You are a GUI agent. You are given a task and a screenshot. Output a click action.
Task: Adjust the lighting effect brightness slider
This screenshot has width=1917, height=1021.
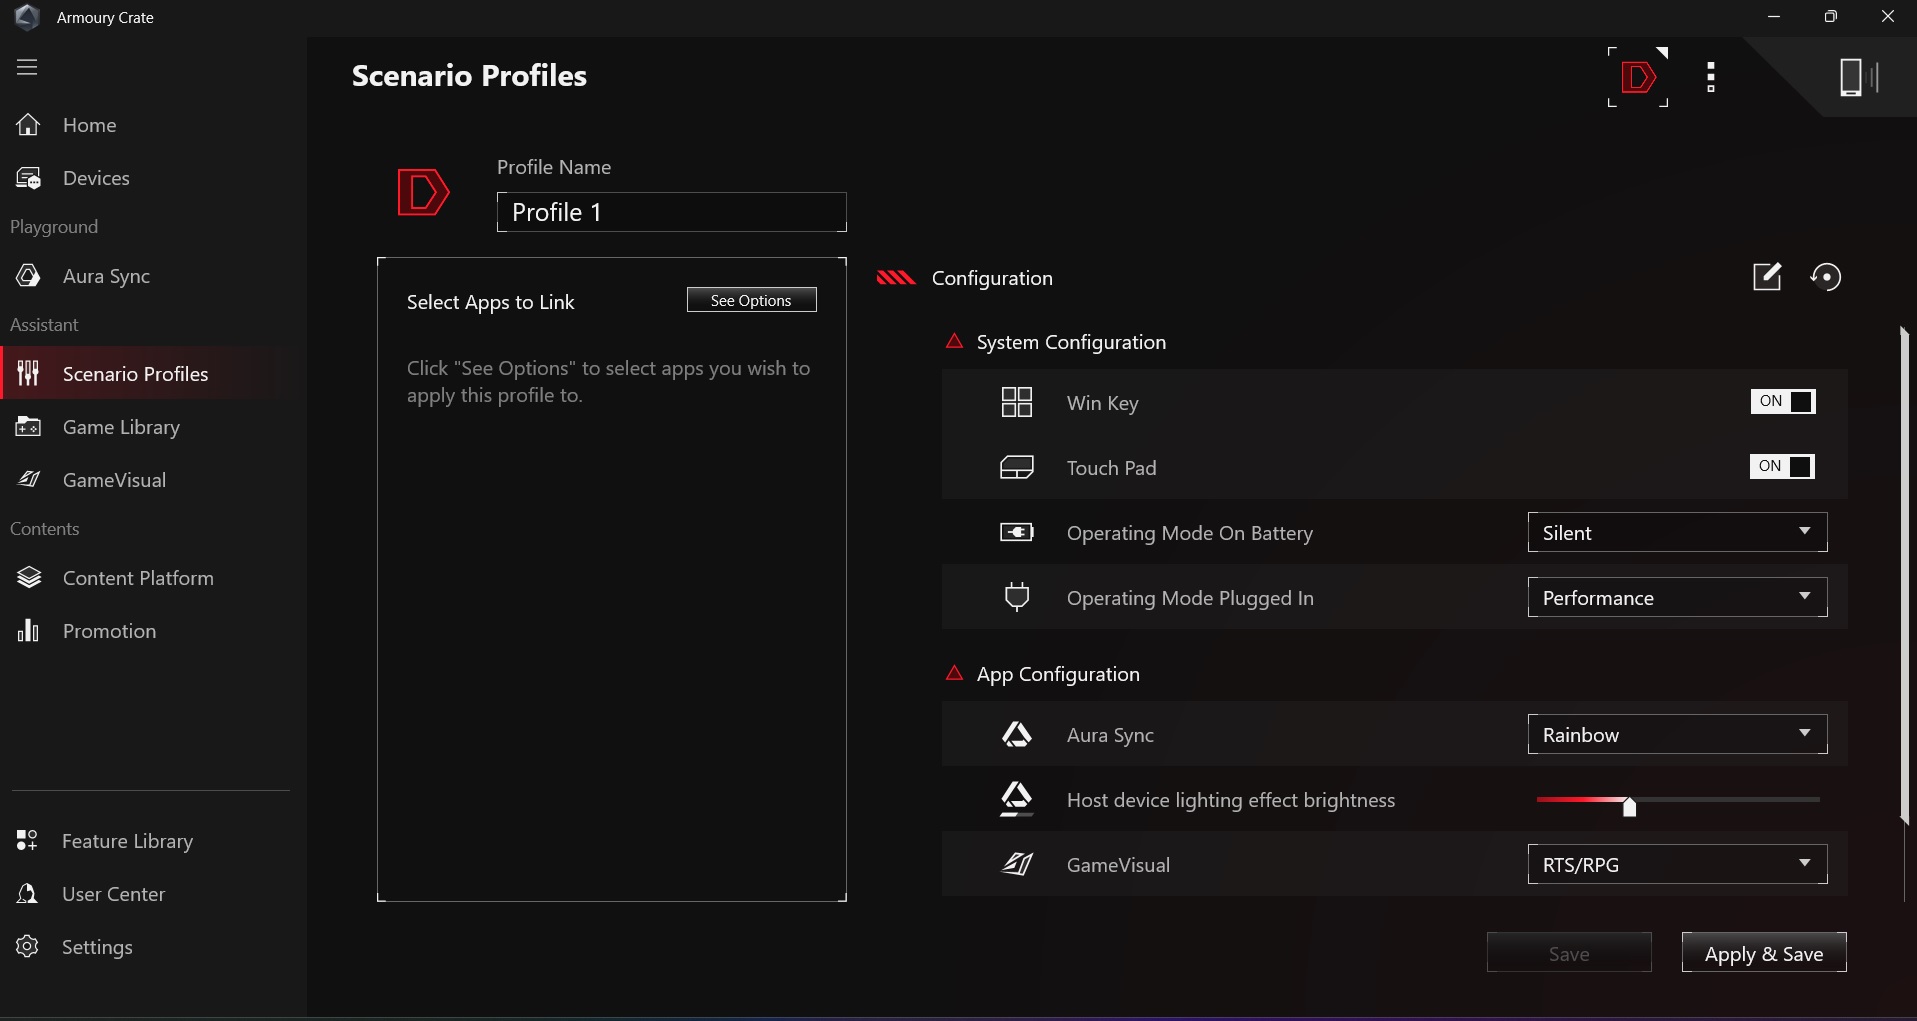coord(1629,805)
